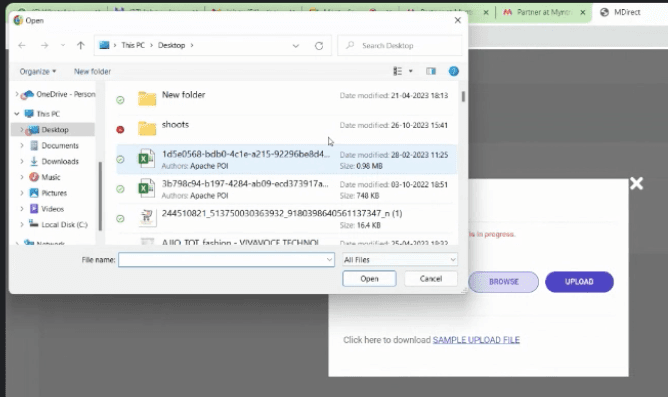668x397 pixels.
Task: Close the Open dialog window
Action: pos(458,20)
